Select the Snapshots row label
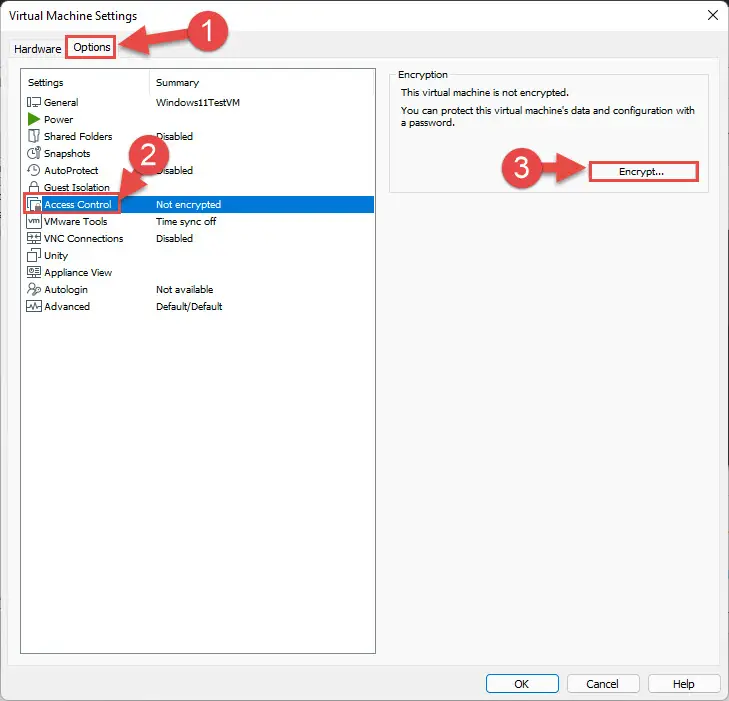 [67, 153]
